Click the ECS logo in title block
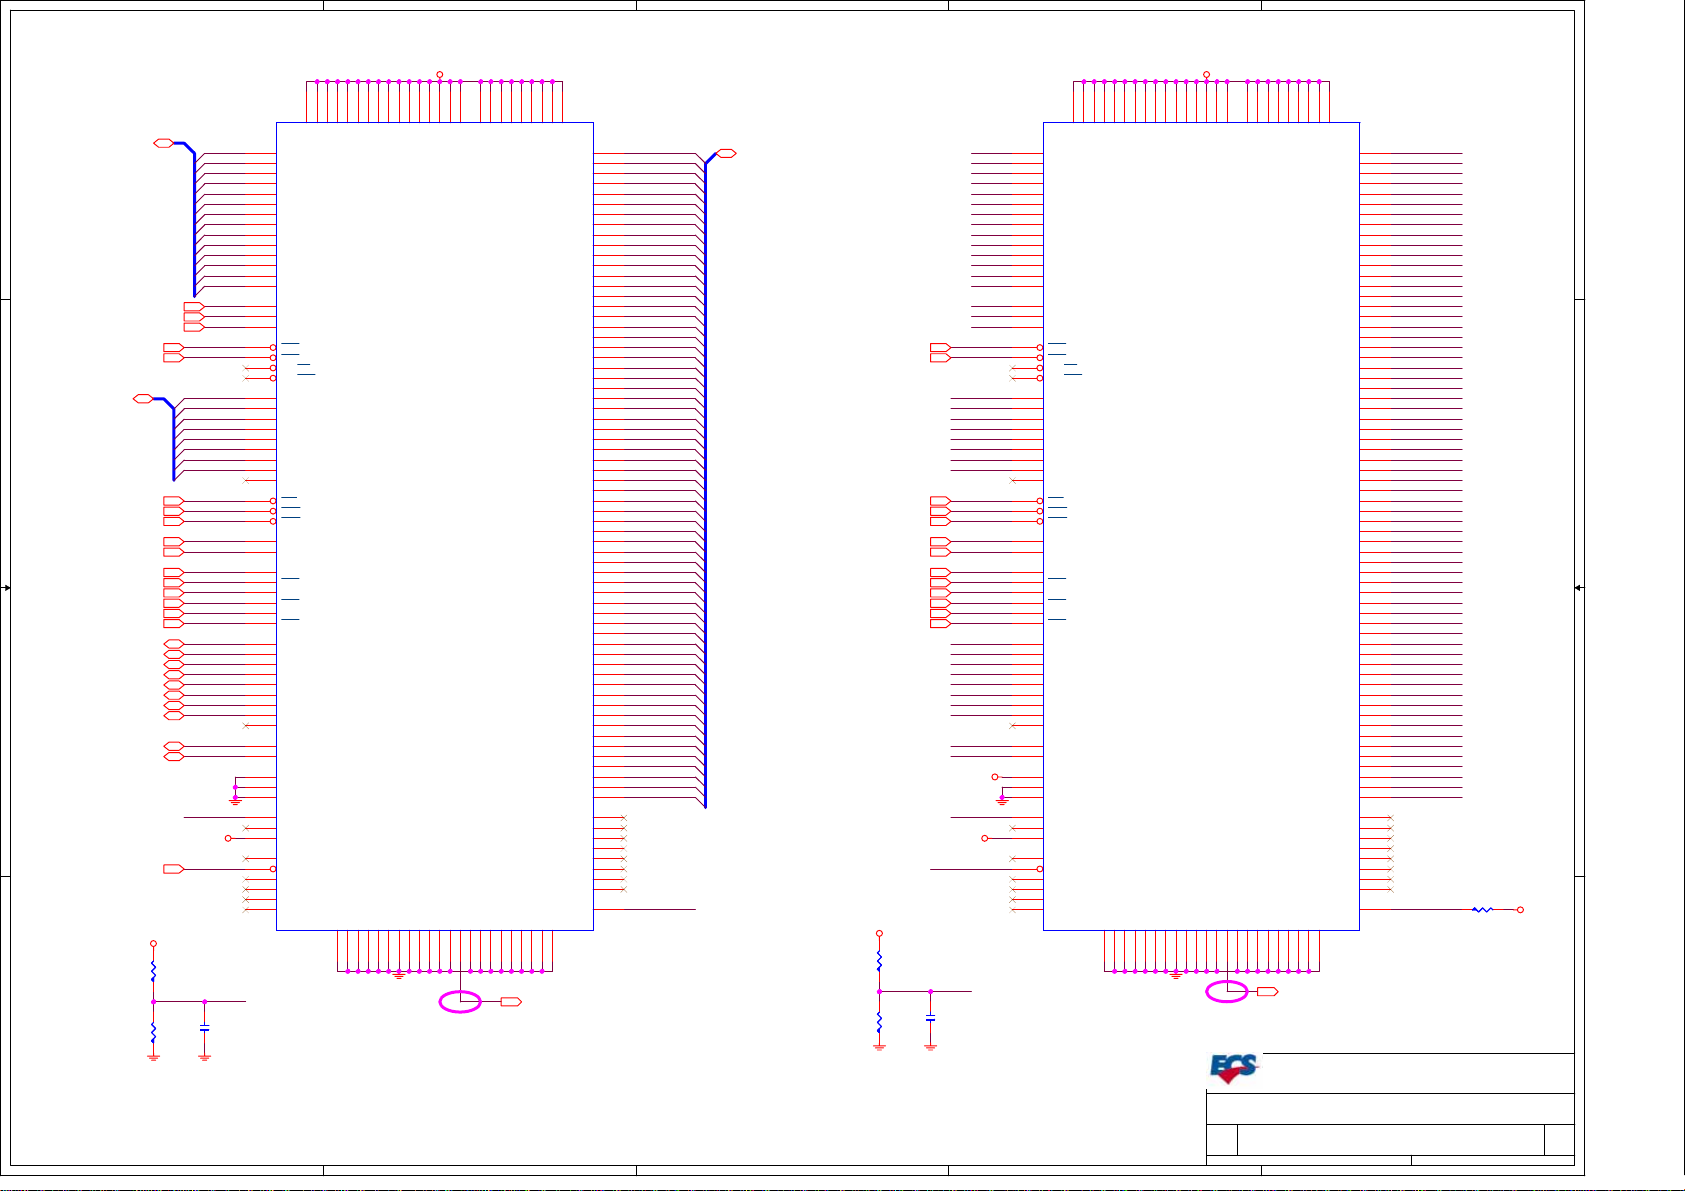The height and width of the screenshot is (1191, 1685). (1234, 1069)
